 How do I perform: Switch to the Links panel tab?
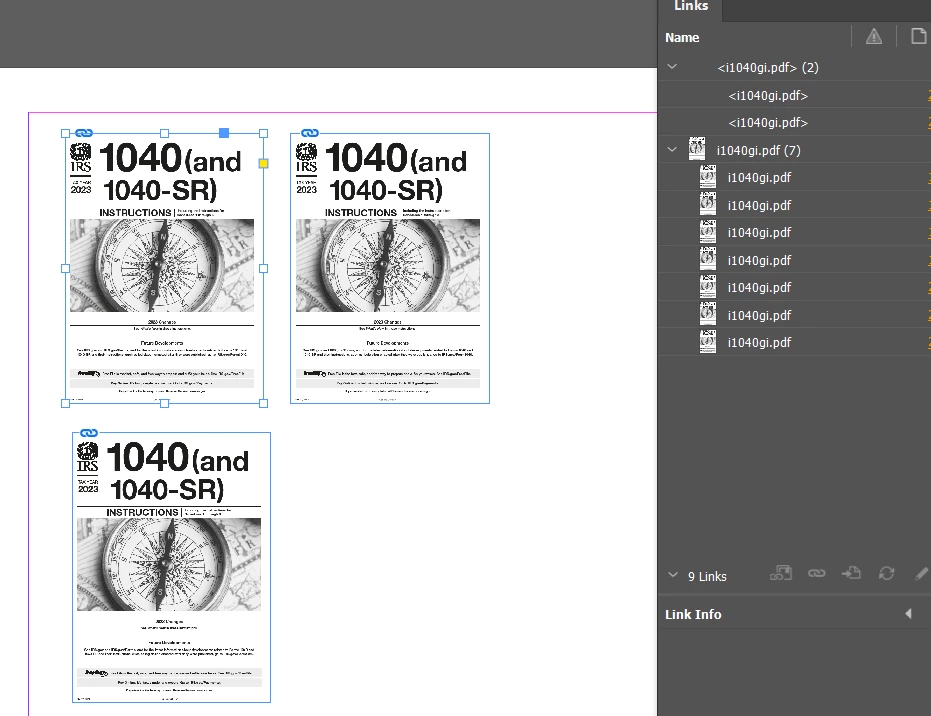691,6
